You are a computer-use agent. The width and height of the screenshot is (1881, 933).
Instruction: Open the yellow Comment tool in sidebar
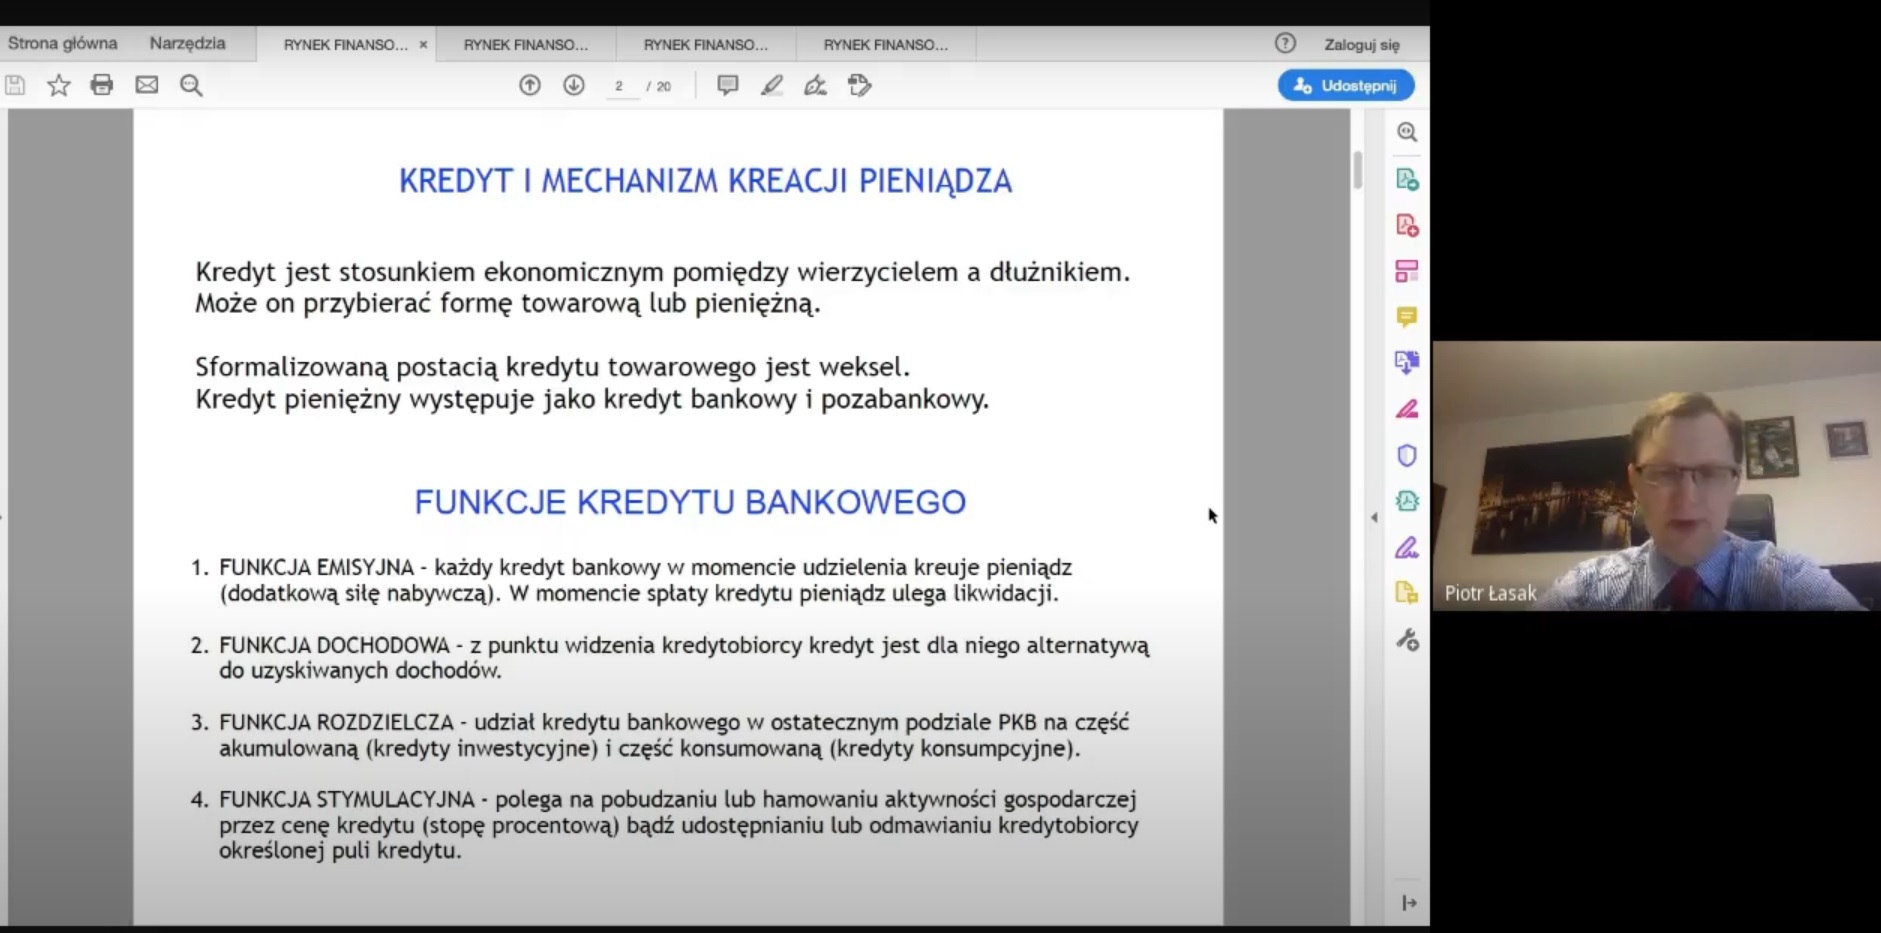[x=1407, y=317]
